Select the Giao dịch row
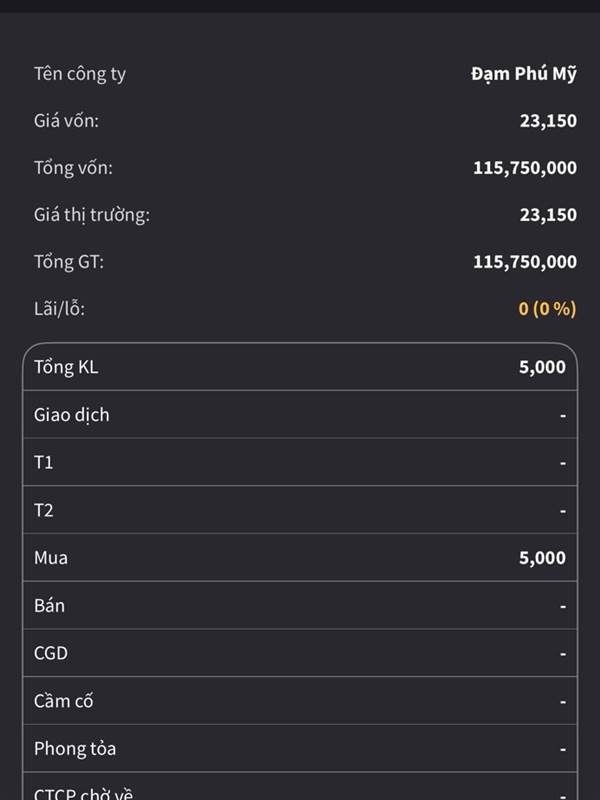 [x=300, y=415]
